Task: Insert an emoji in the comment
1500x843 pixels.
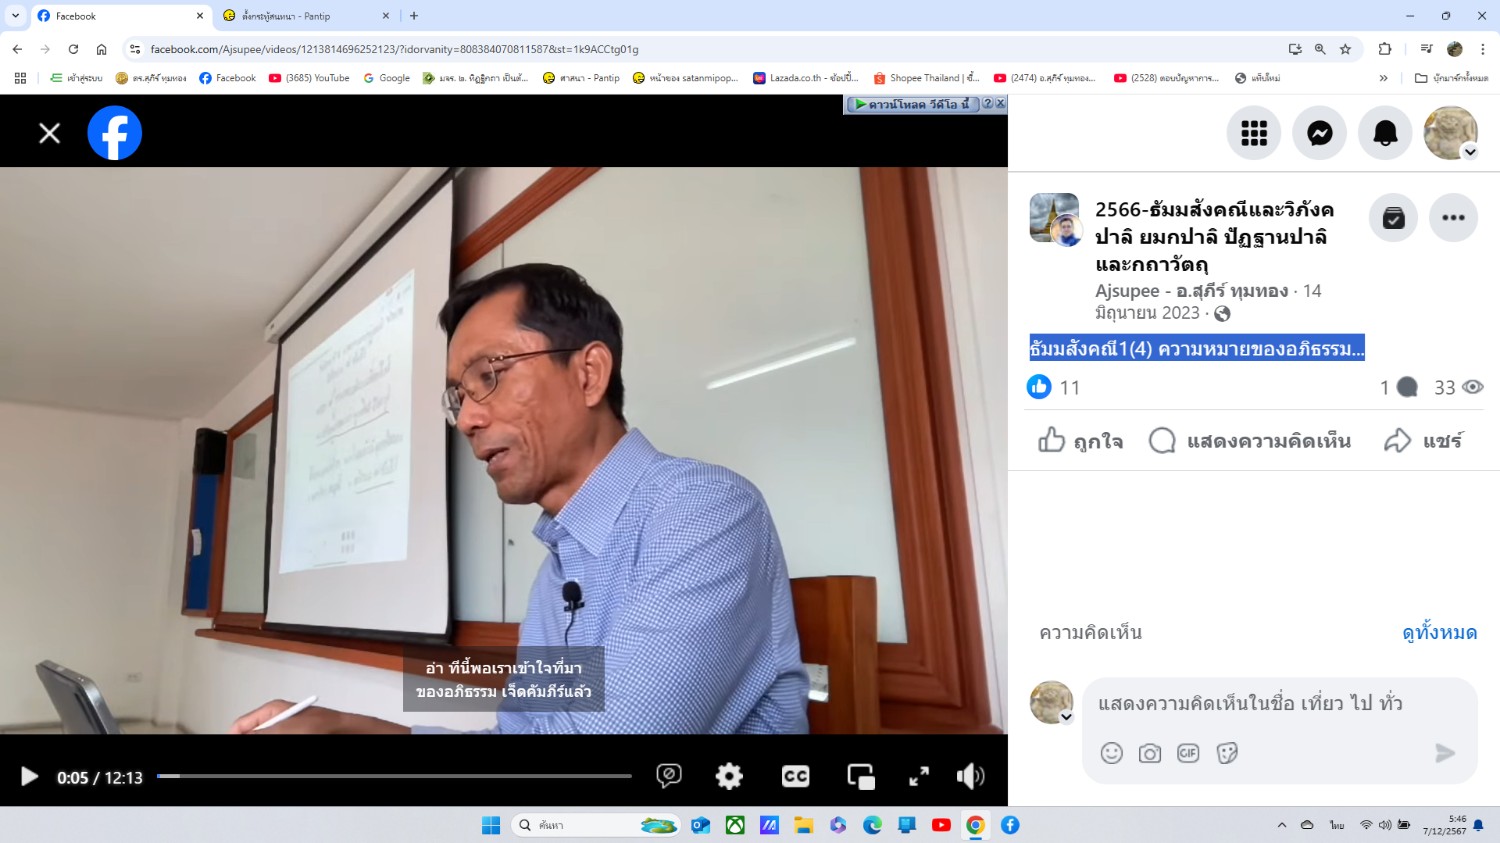Action: pos(1112,753)
